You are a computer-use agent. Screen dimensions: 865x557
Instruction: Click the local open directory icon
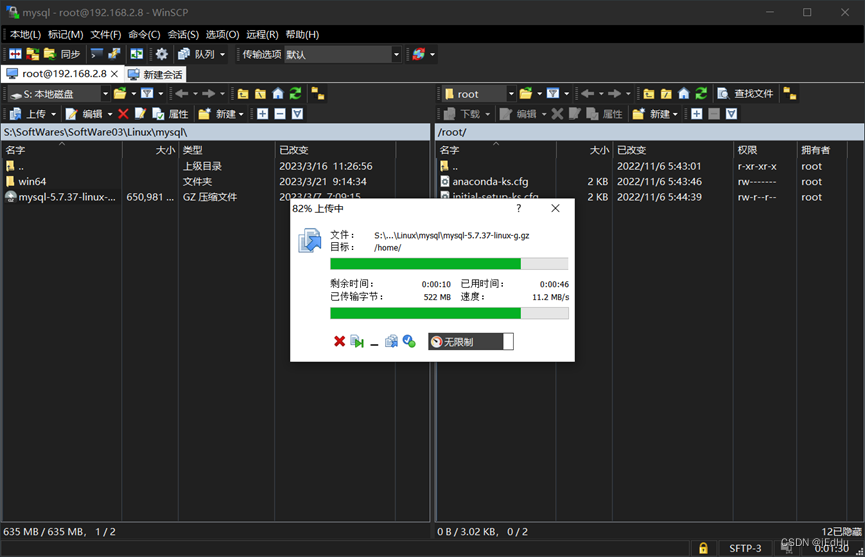[120, 94]
